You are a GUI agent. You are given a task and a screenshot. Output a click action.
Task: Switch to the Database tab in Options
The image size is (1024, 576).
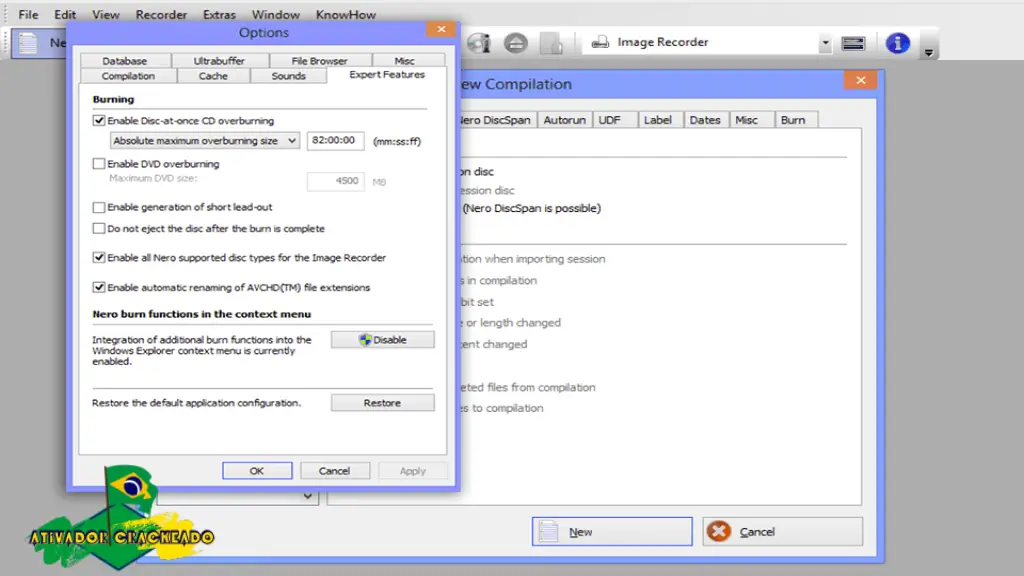coord(125,61)
